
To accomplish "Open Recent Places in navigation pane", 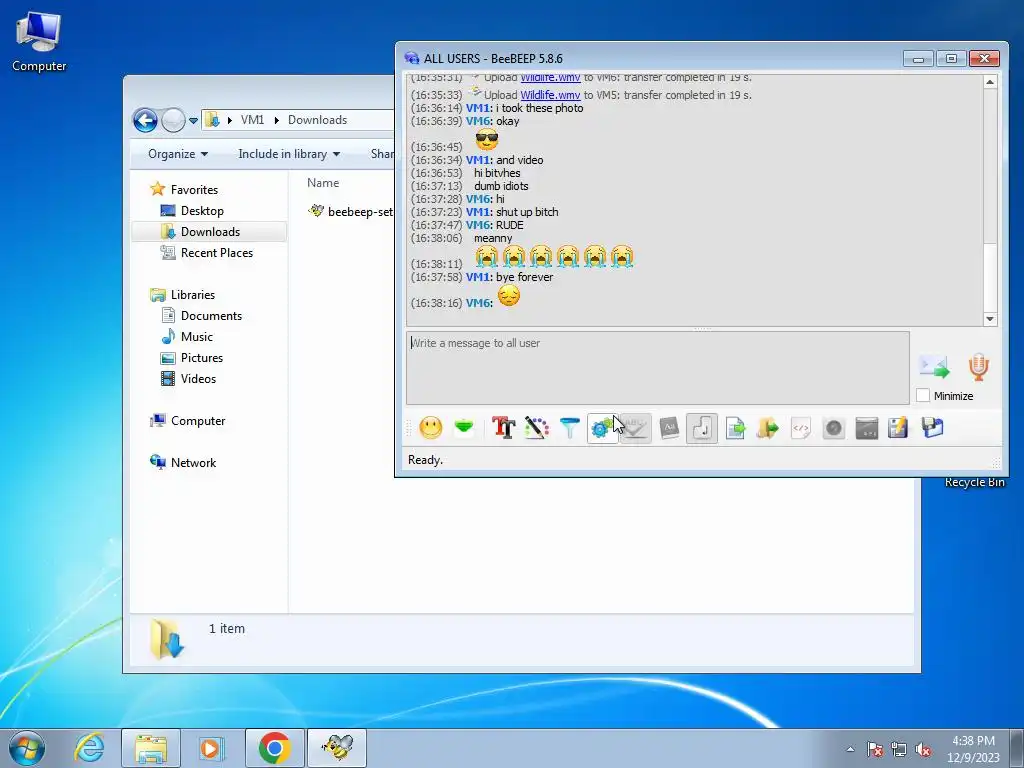I will tap(217, 253).
